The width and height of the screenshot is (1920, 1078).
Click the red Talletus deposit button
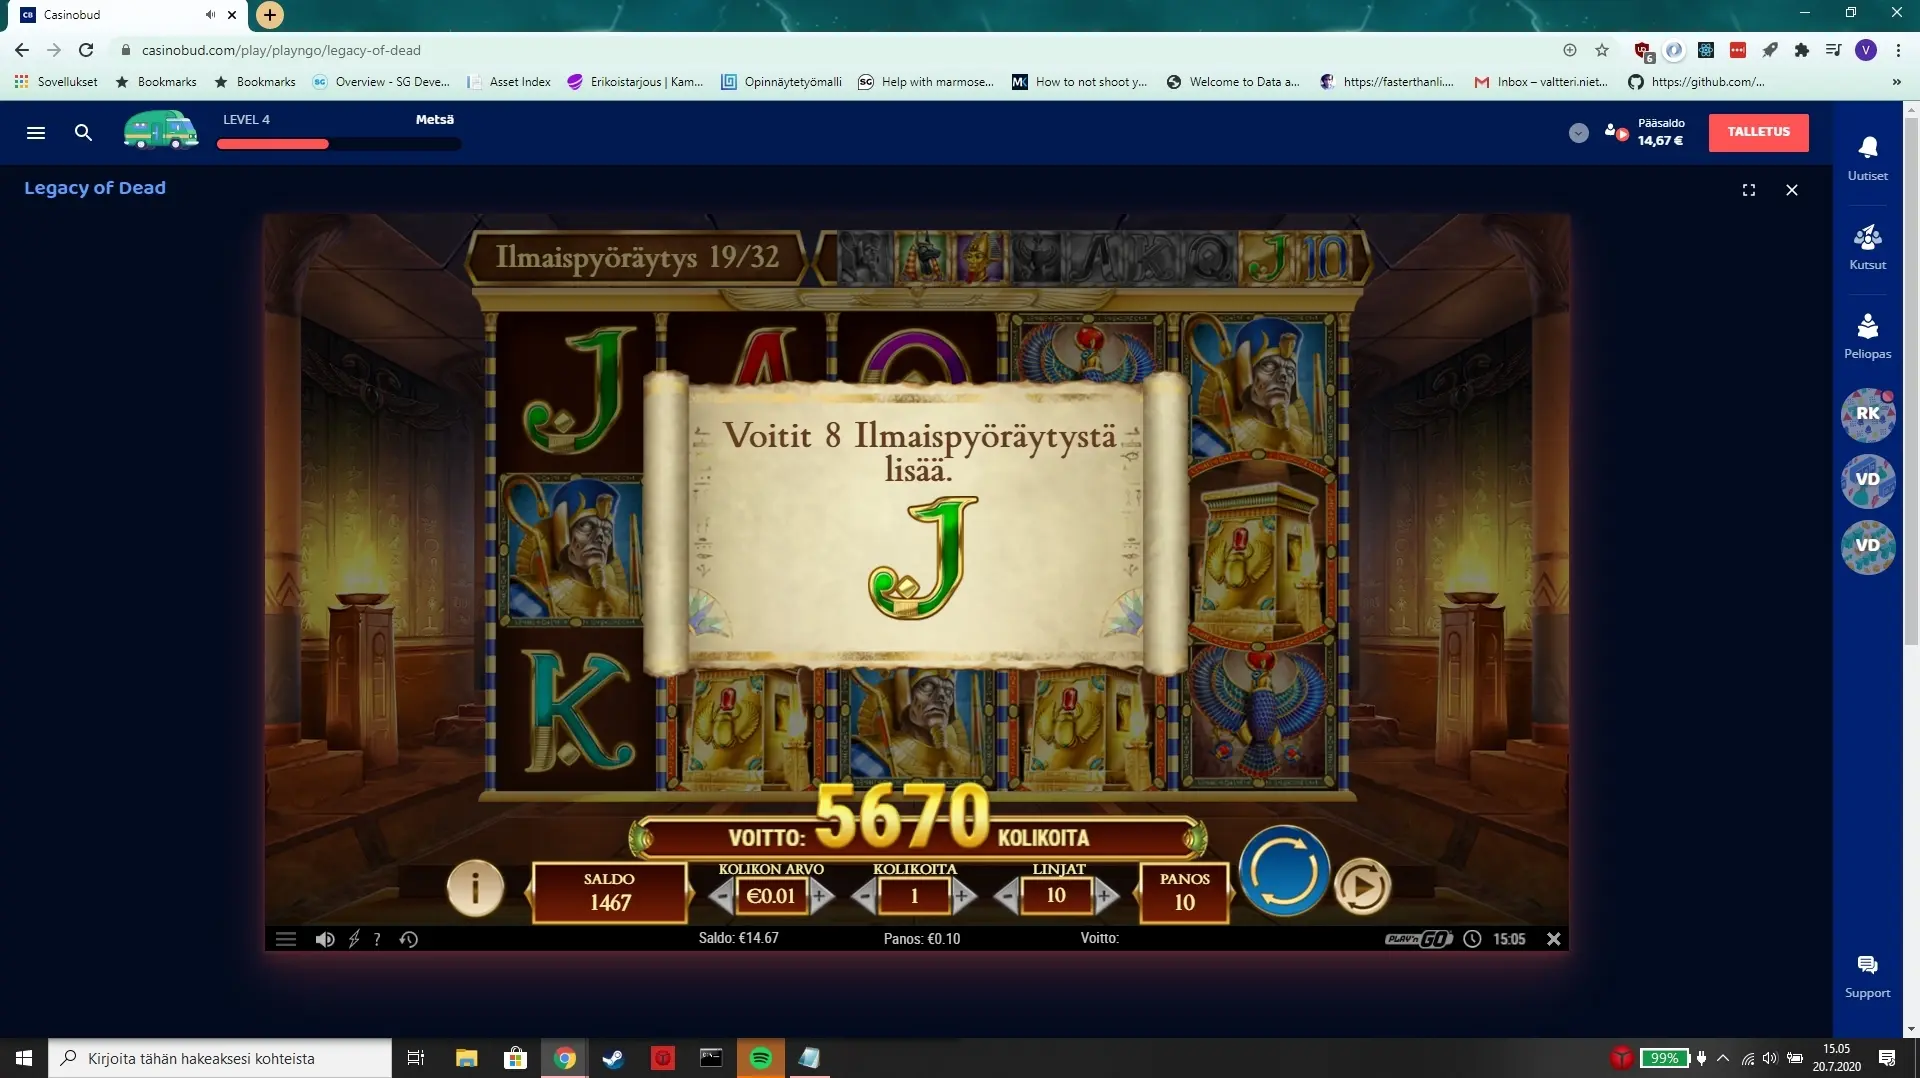pyautogui.click(x=1758, y=132)
